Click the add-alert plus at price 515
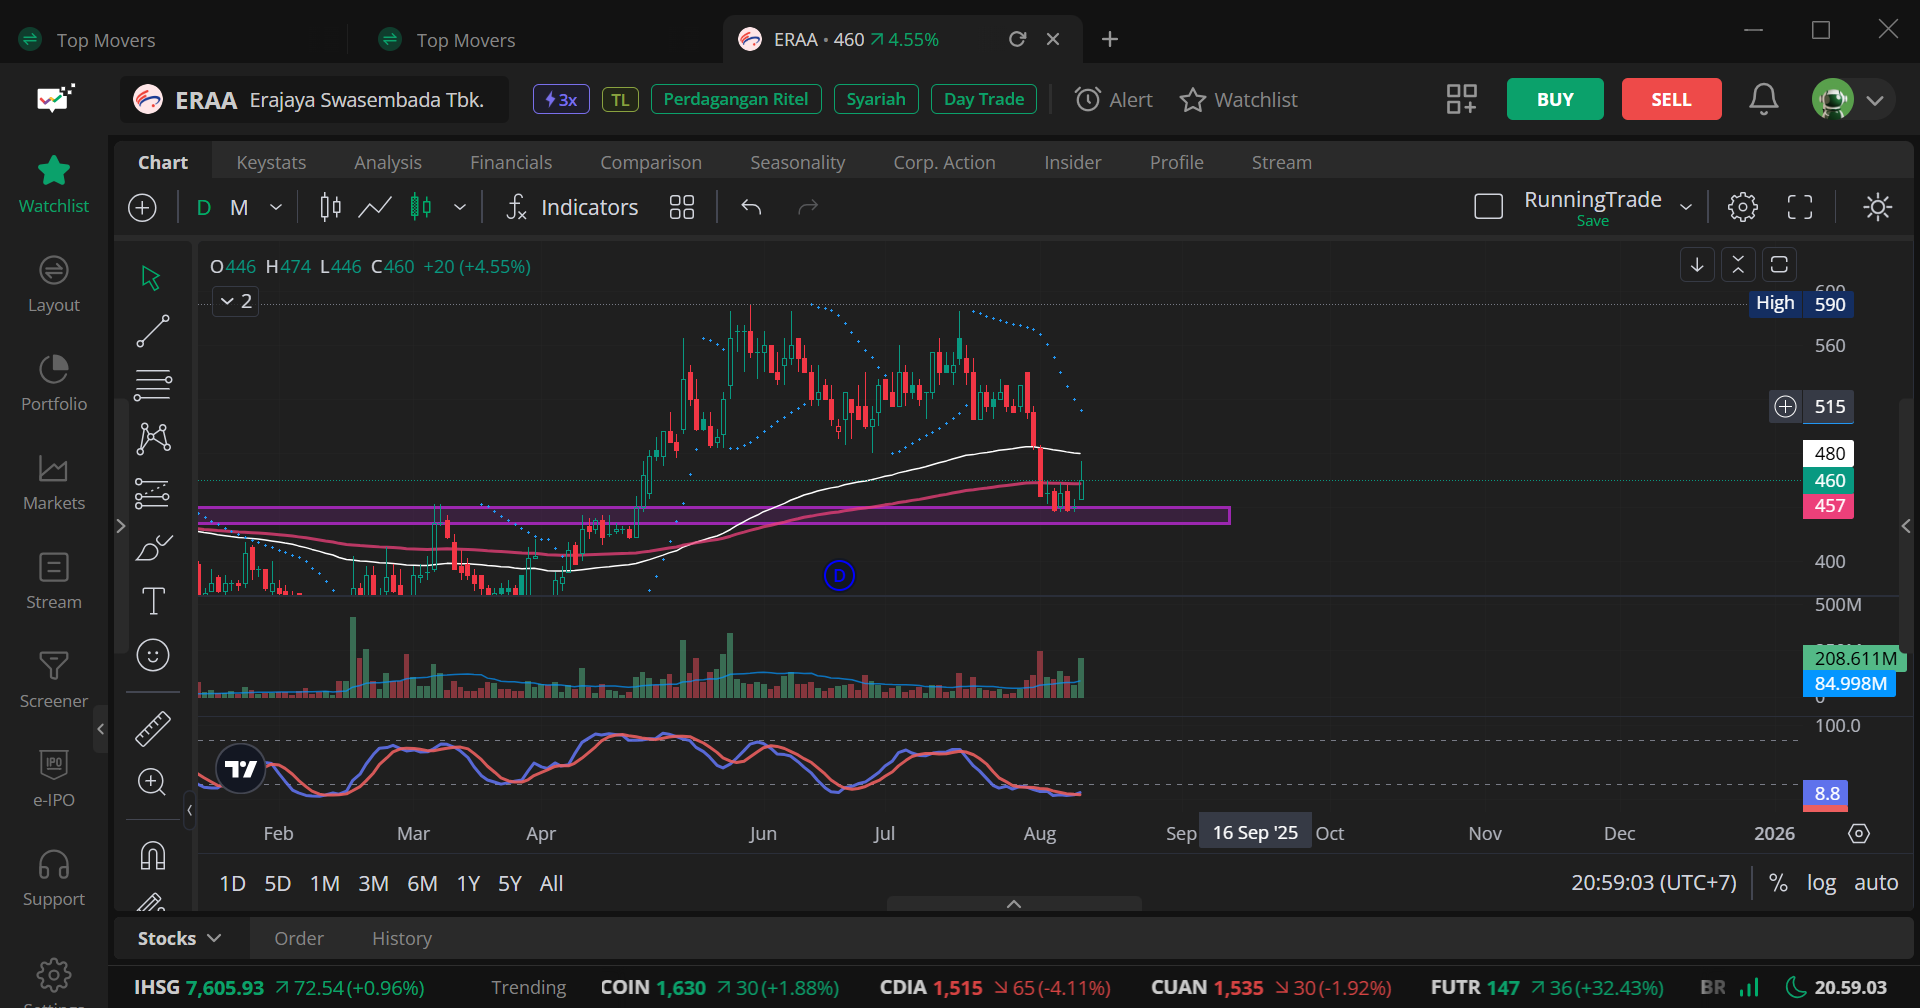 pyautogui.click(x=1785, y=406)
